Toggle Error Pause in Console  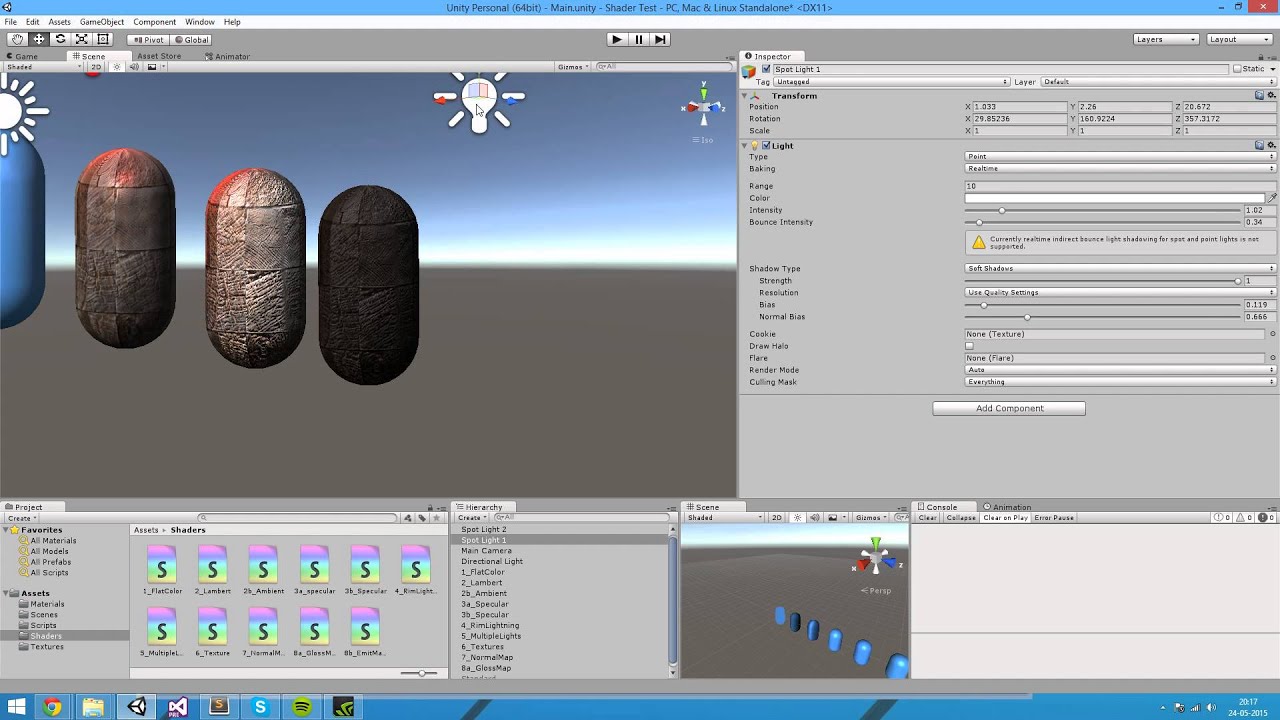coord(1054,518)
